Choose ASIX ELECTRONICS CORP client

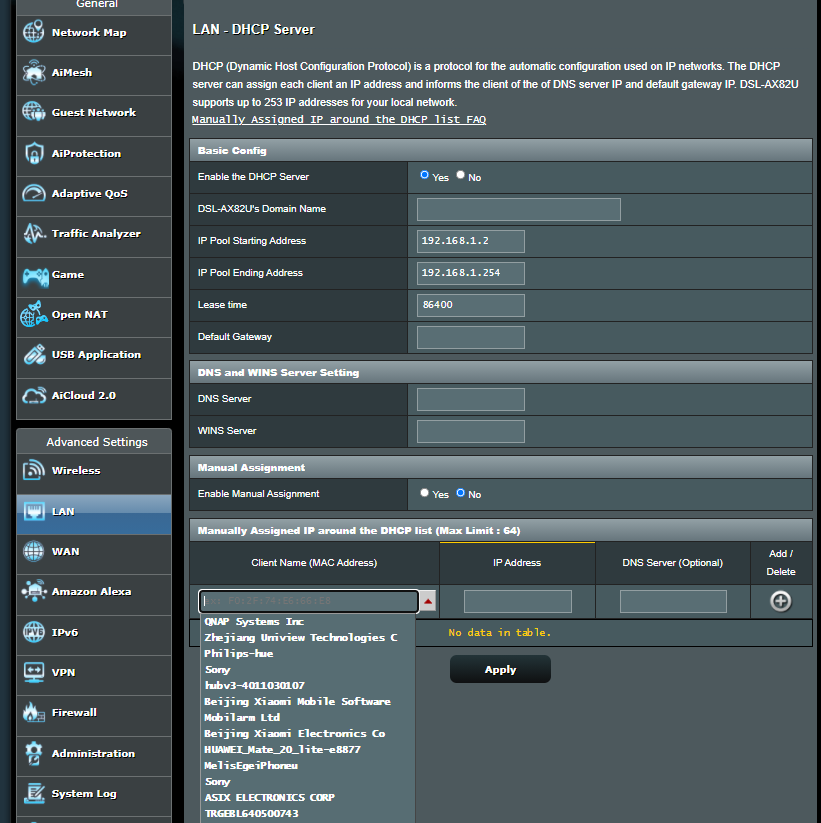(x=270, y=797)
